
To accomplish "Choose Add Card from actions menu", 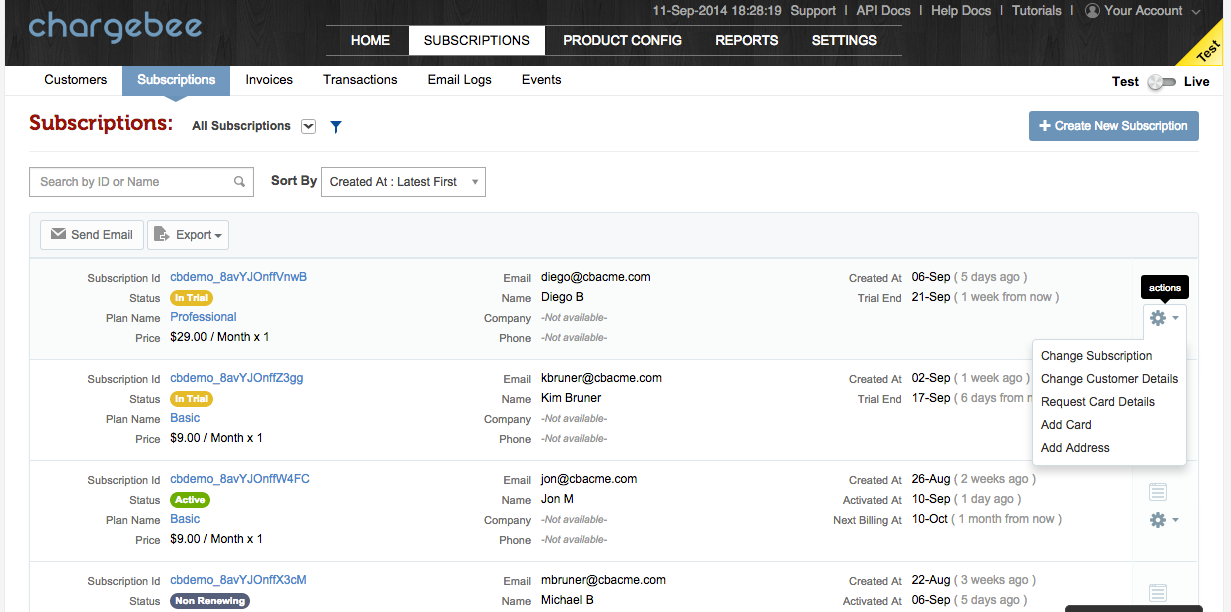I will click(1066, 425).
